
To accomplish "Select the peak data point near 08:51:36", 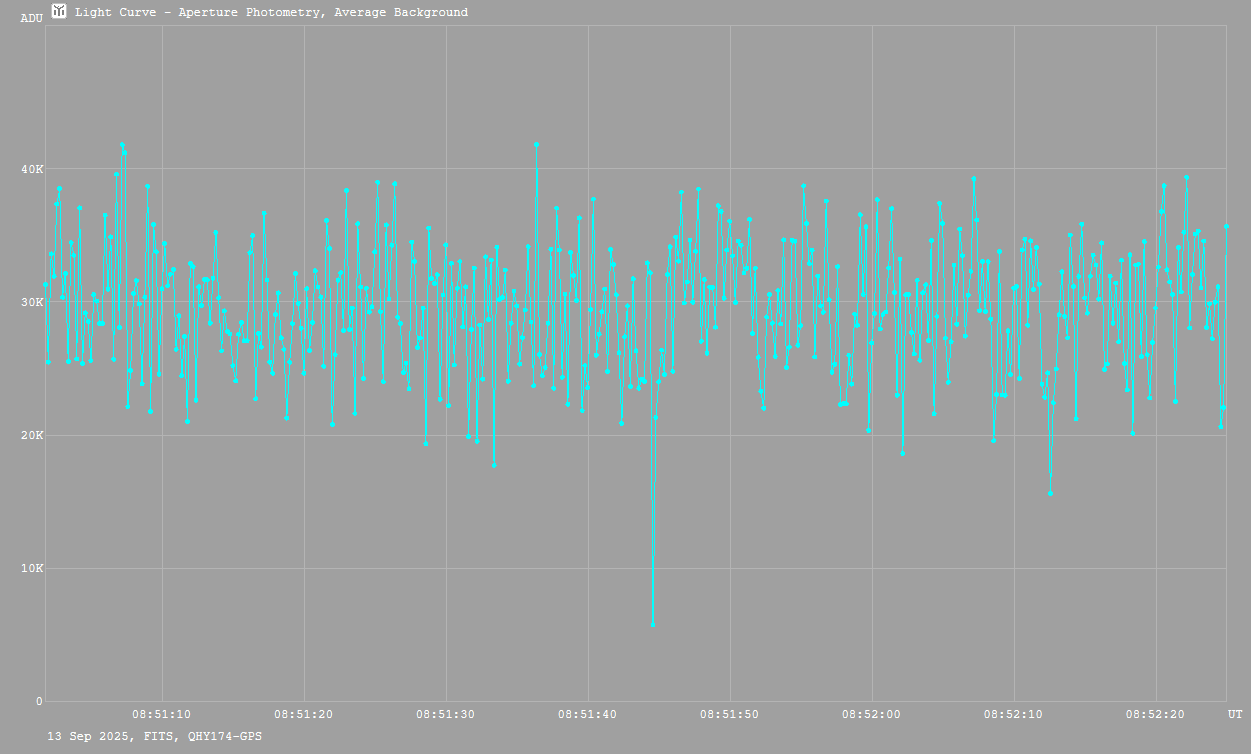I will pyautogui.click(x=536, y=144).
